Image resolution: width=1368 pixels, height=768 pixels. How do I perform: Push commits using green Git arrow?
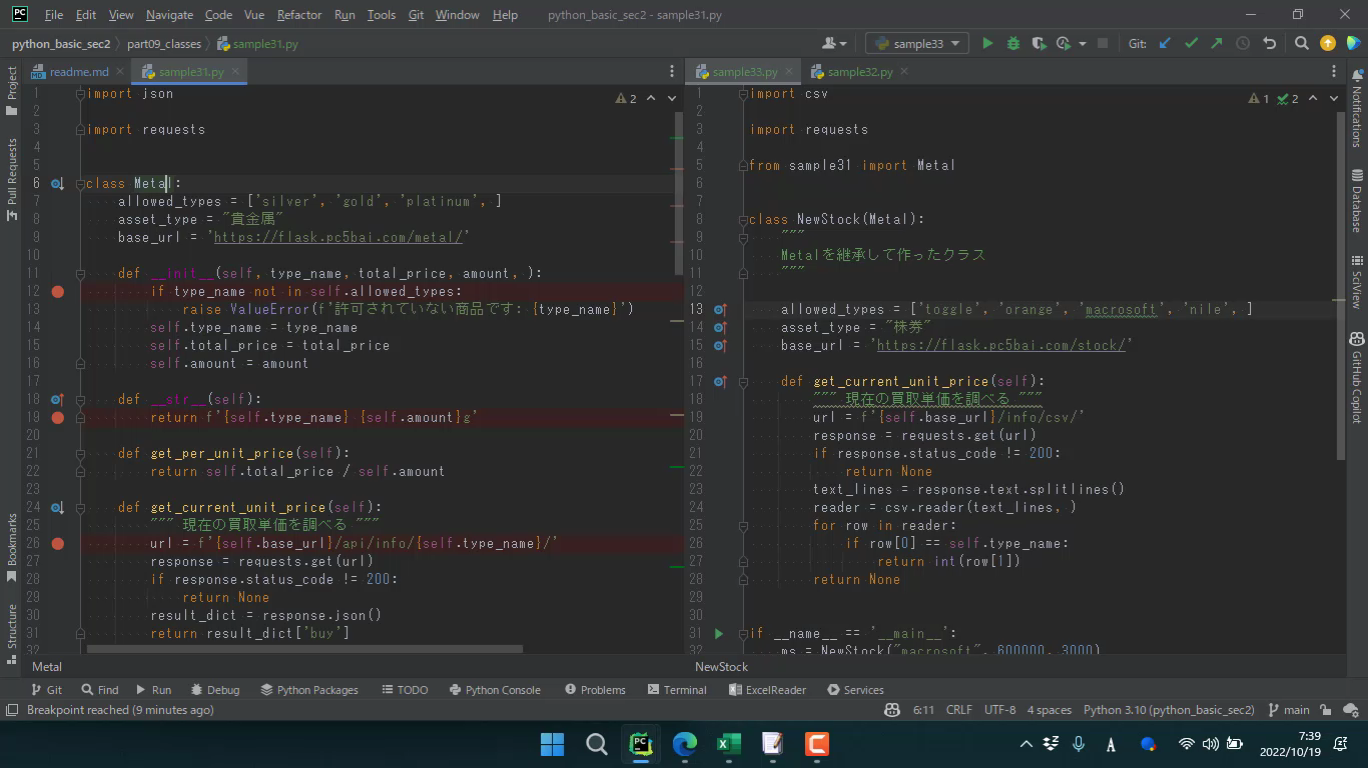pos(1216,43)
